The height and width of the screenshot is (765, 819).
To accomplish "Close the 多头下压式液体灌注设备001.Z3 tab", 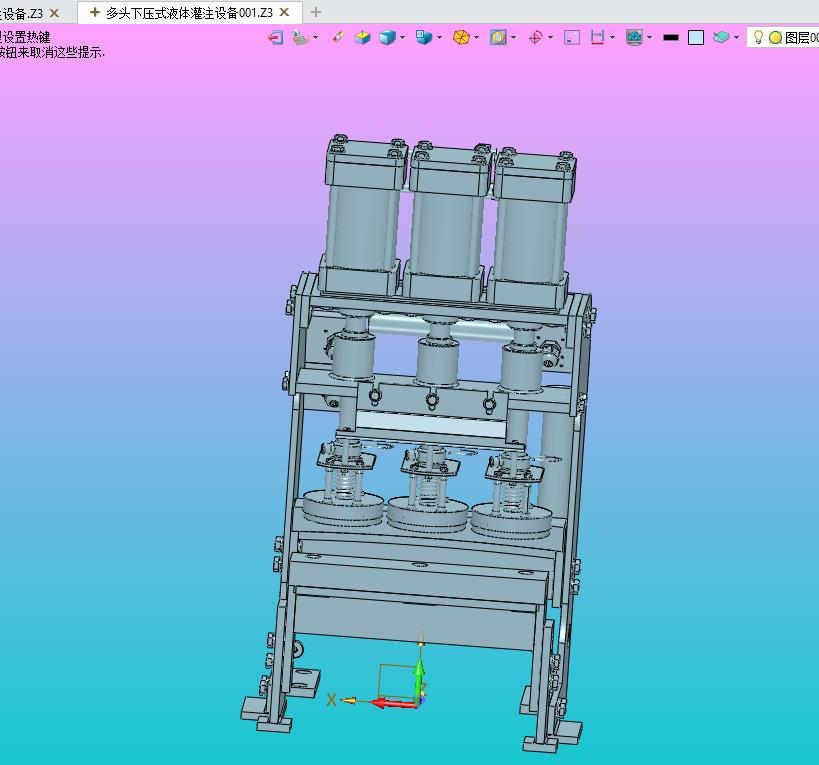I will tap(284, 12).
